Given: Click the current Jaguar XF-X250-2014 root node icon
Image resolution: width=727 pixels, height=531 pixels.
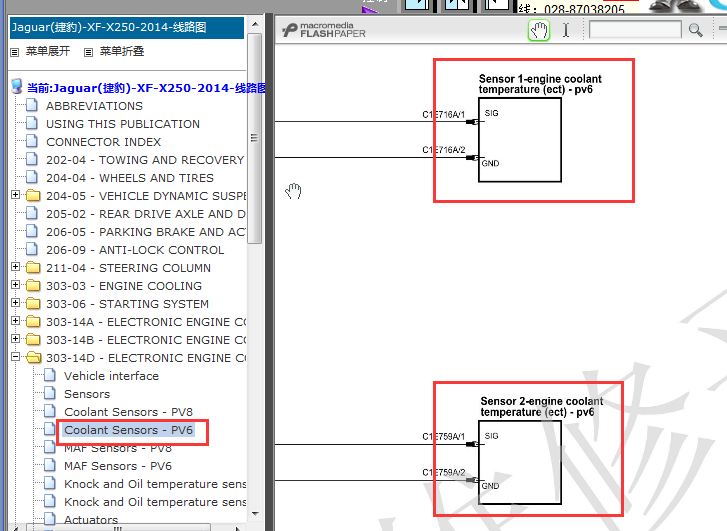Looking at the screenshot, I should click(x=17, y=86).
